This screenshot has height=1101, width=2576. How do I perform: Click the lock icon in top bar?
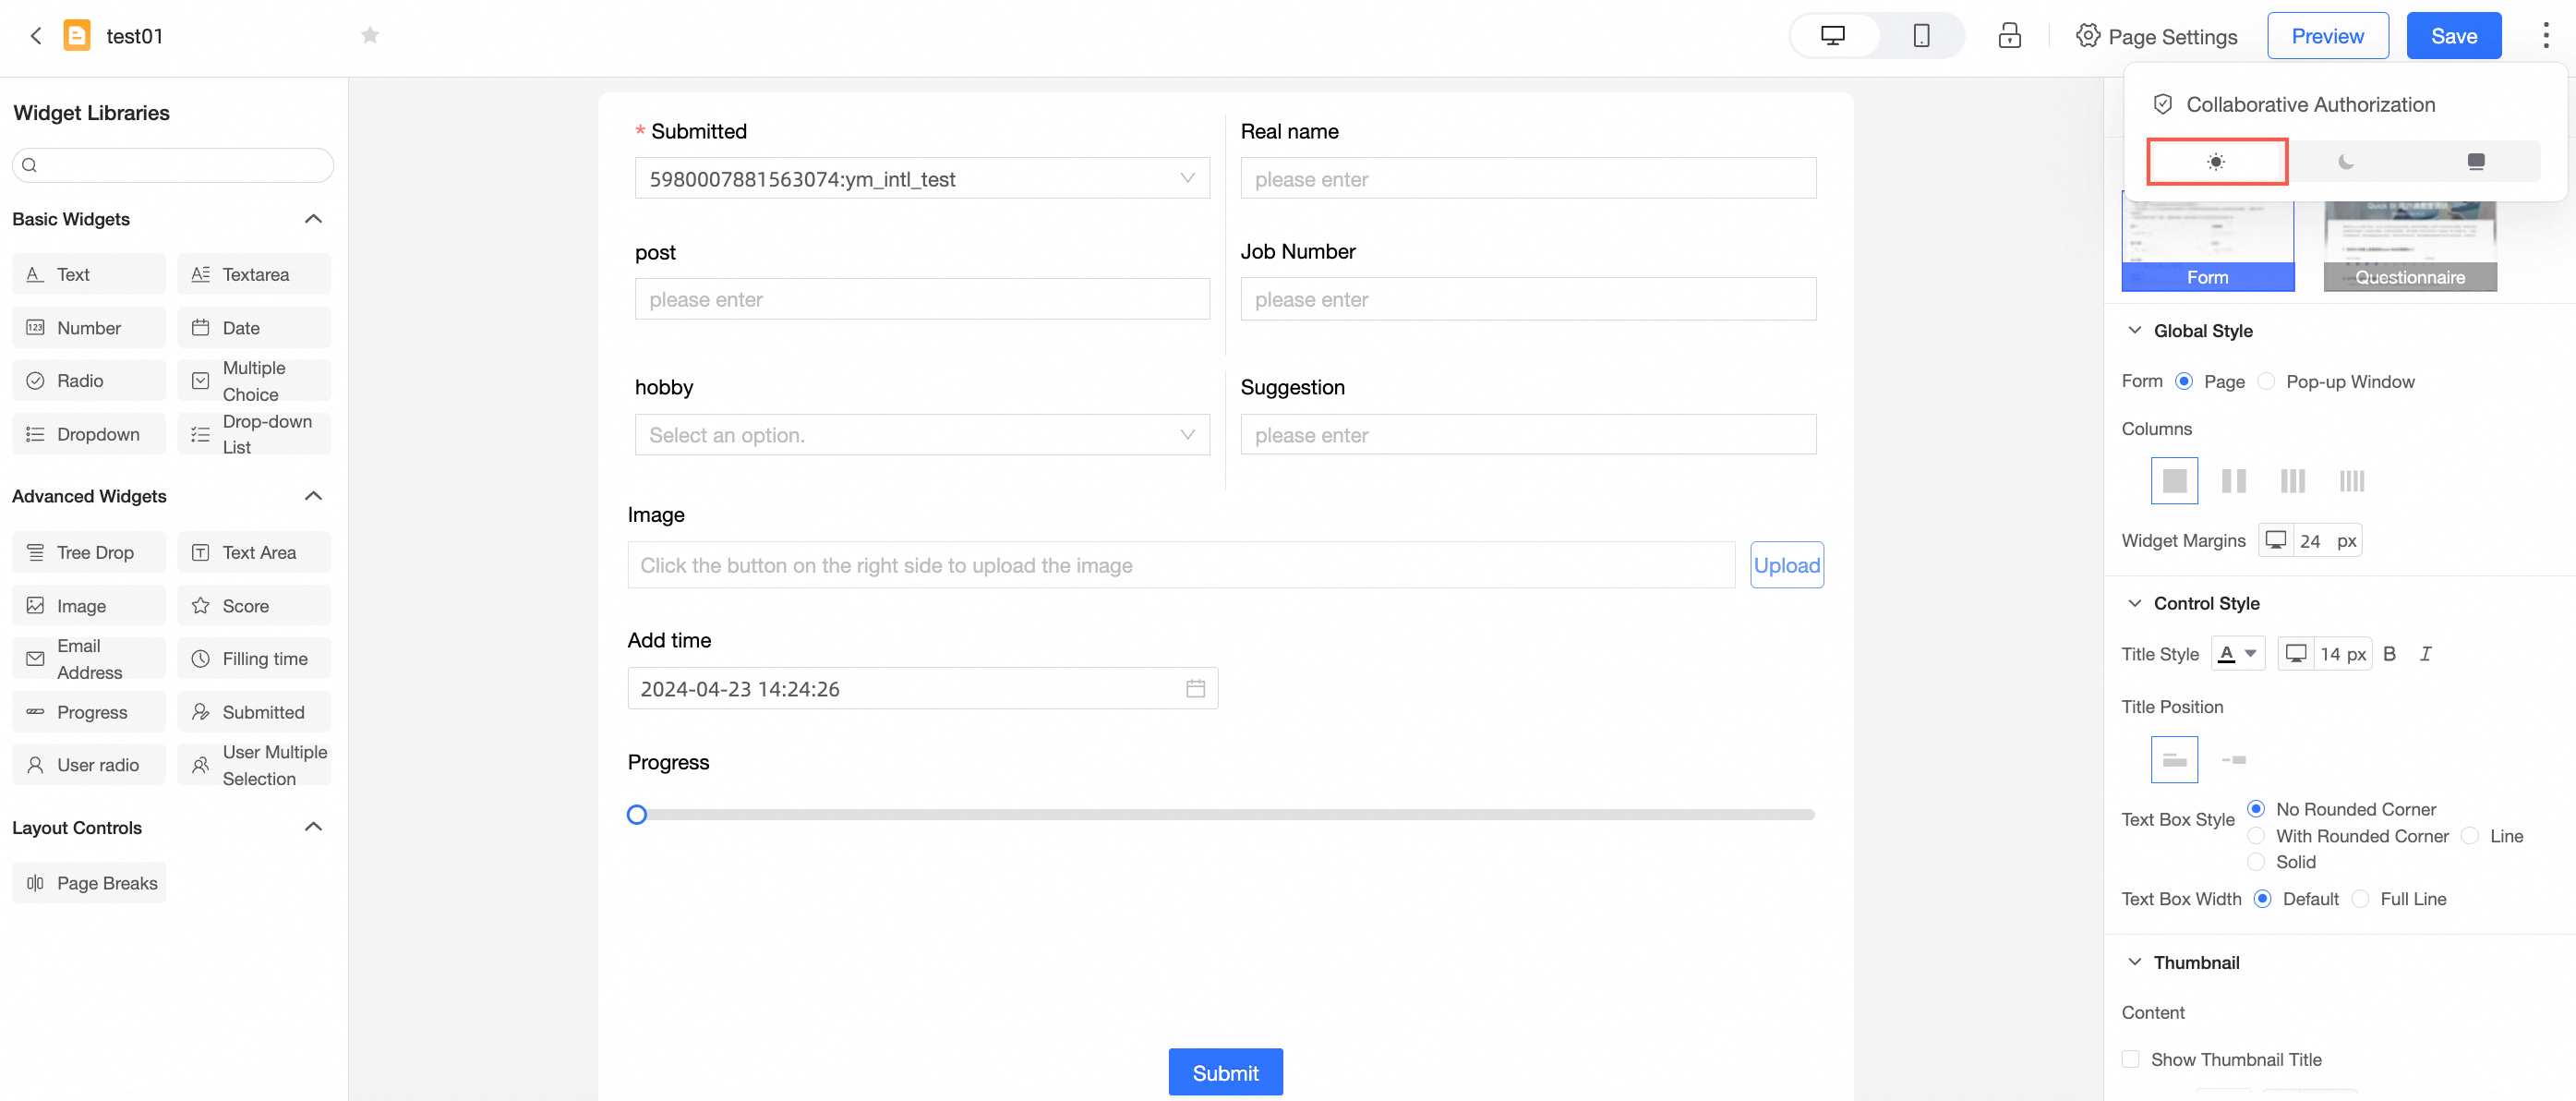(x=2009, y=36)
